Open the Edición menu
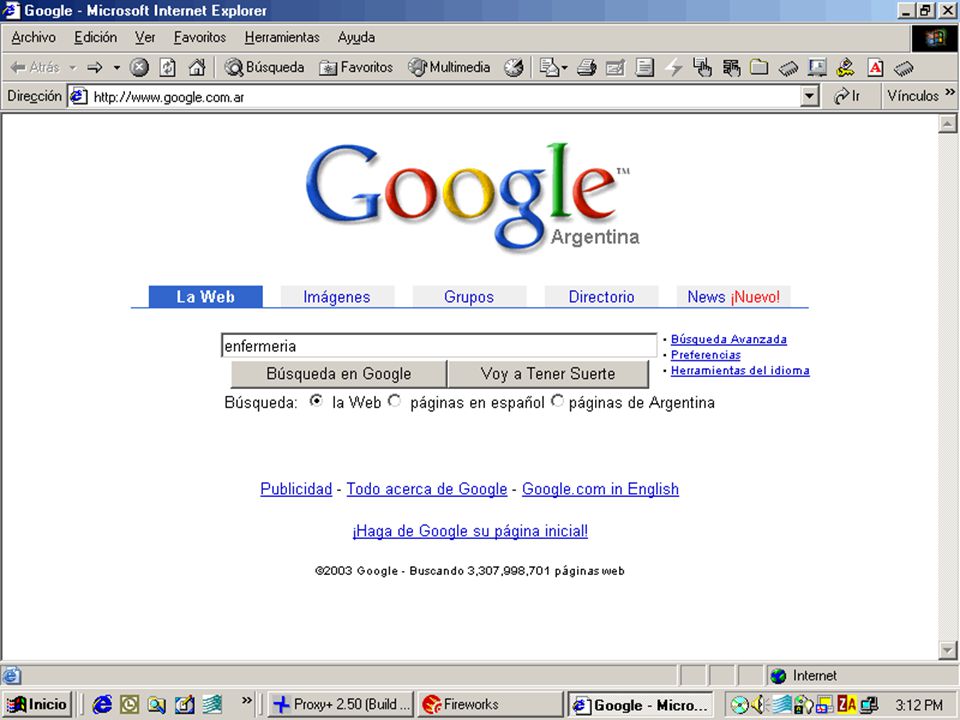 coord(96,37)
